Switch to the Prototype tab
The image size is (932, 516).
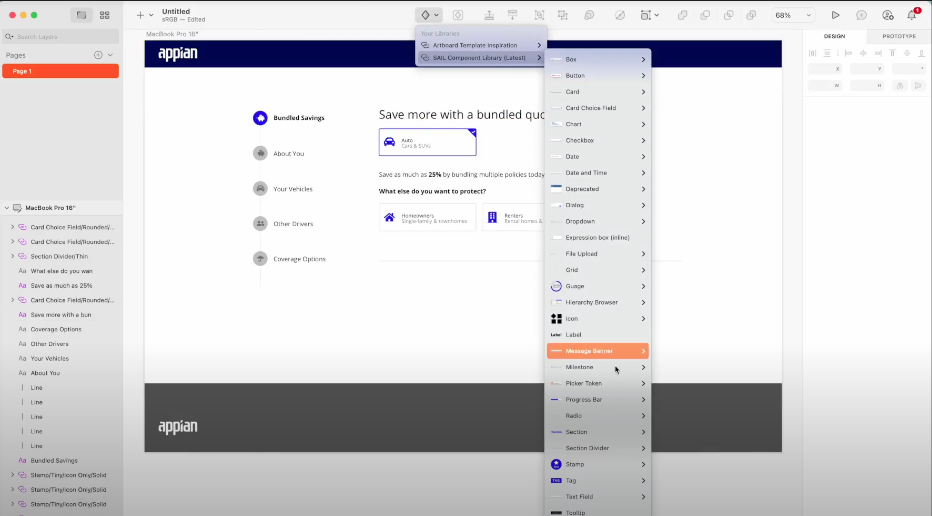898,36
